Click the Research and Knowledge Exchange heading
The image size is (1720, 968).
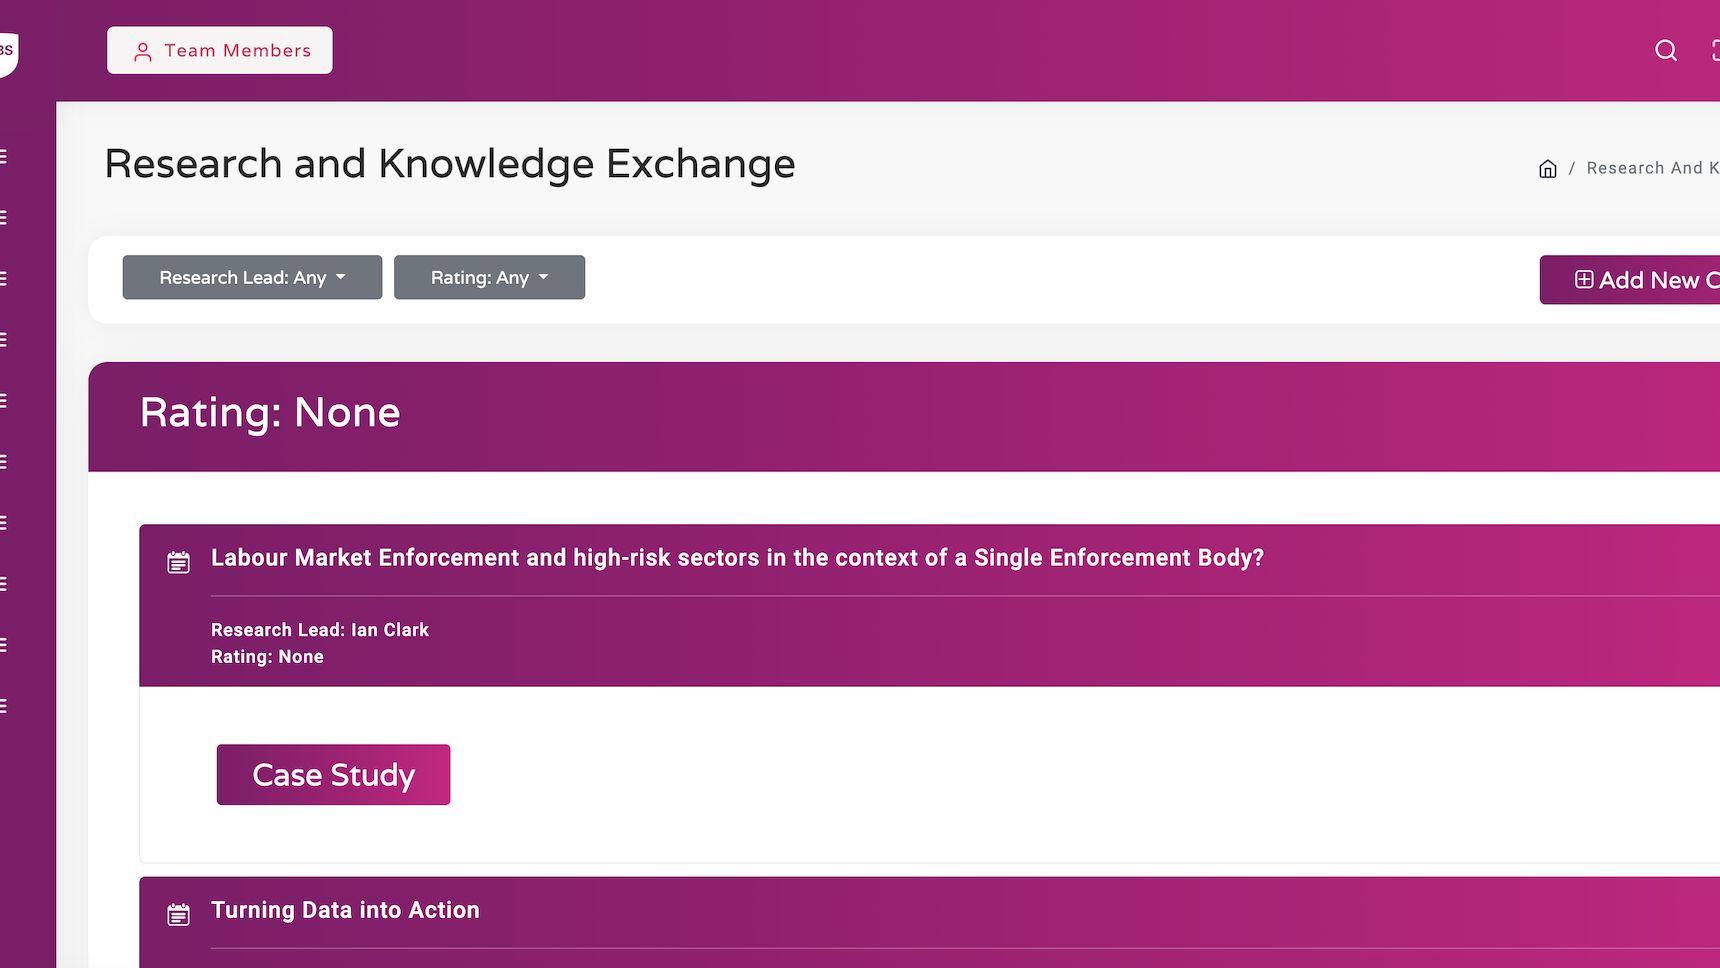[x=449, y=164]
